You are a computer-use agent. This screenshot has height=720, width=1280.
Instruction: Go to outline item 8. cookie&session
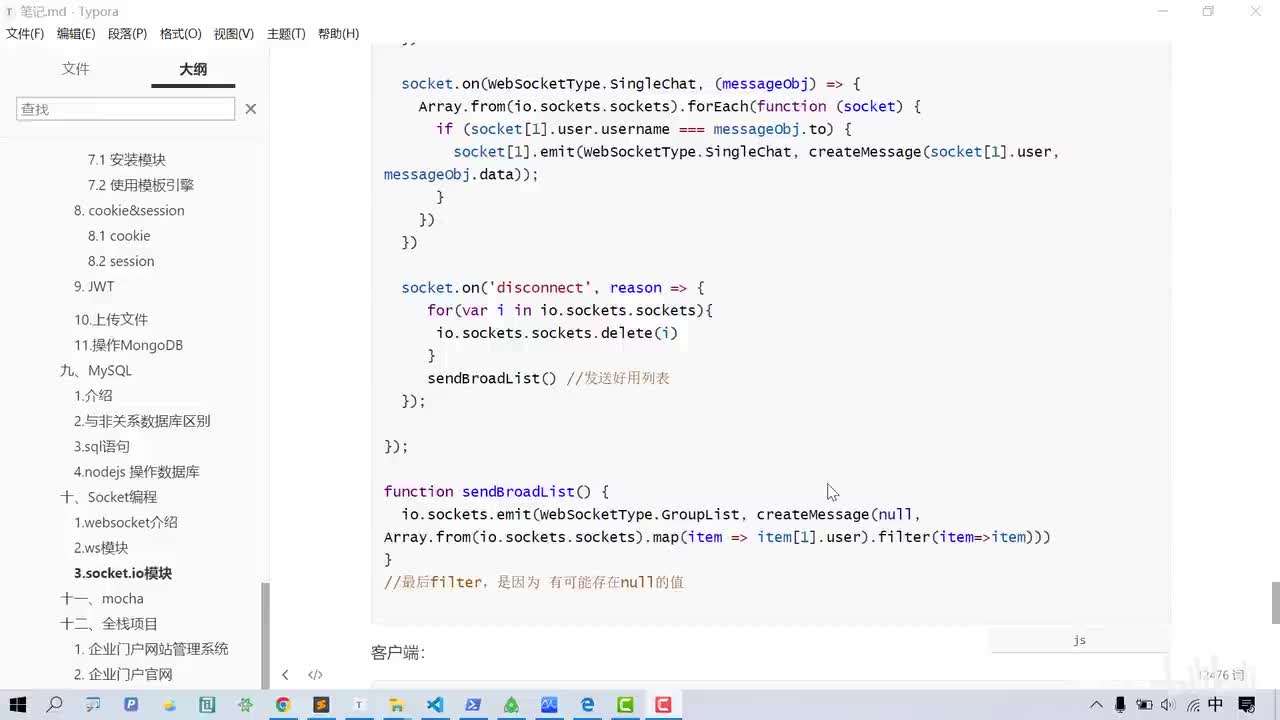click(x=129, y=211)
